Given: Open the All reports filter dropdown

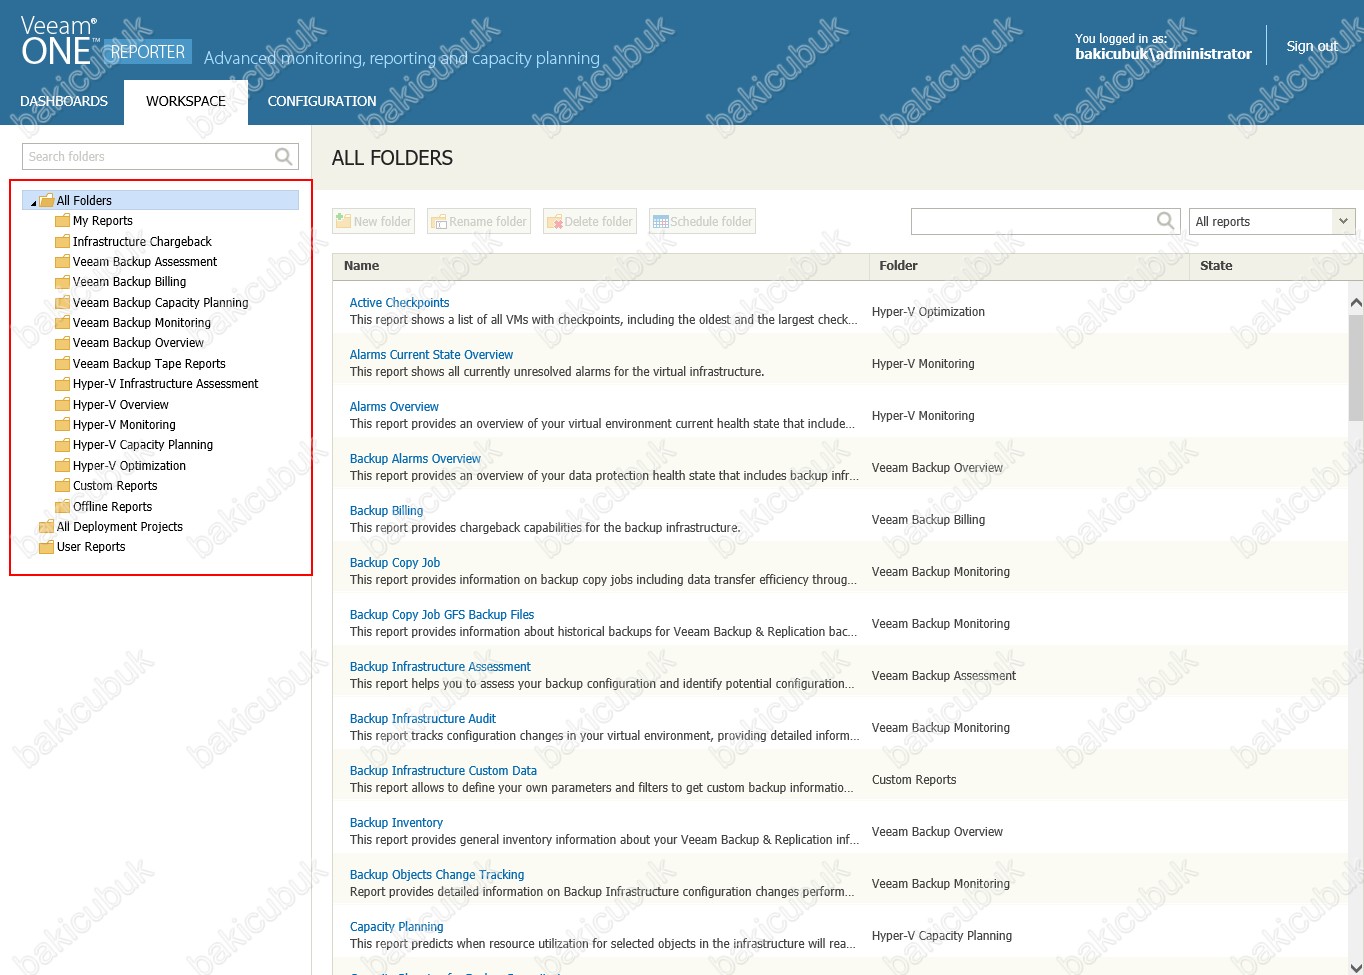Looking at the screenshot, I should [1272, 221].
